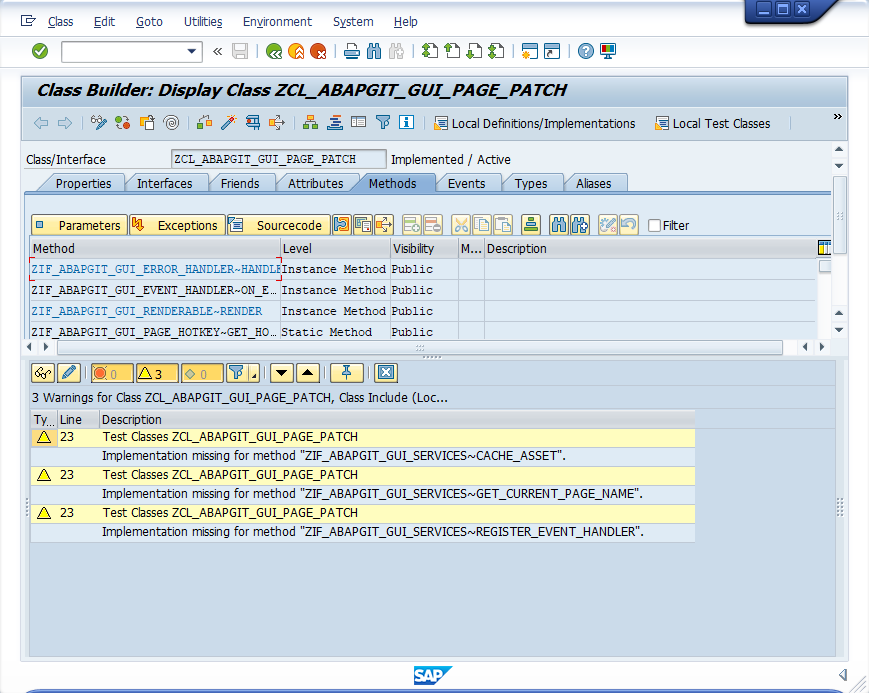Click the Active/Inactive toggle icon

click(122, 123)
